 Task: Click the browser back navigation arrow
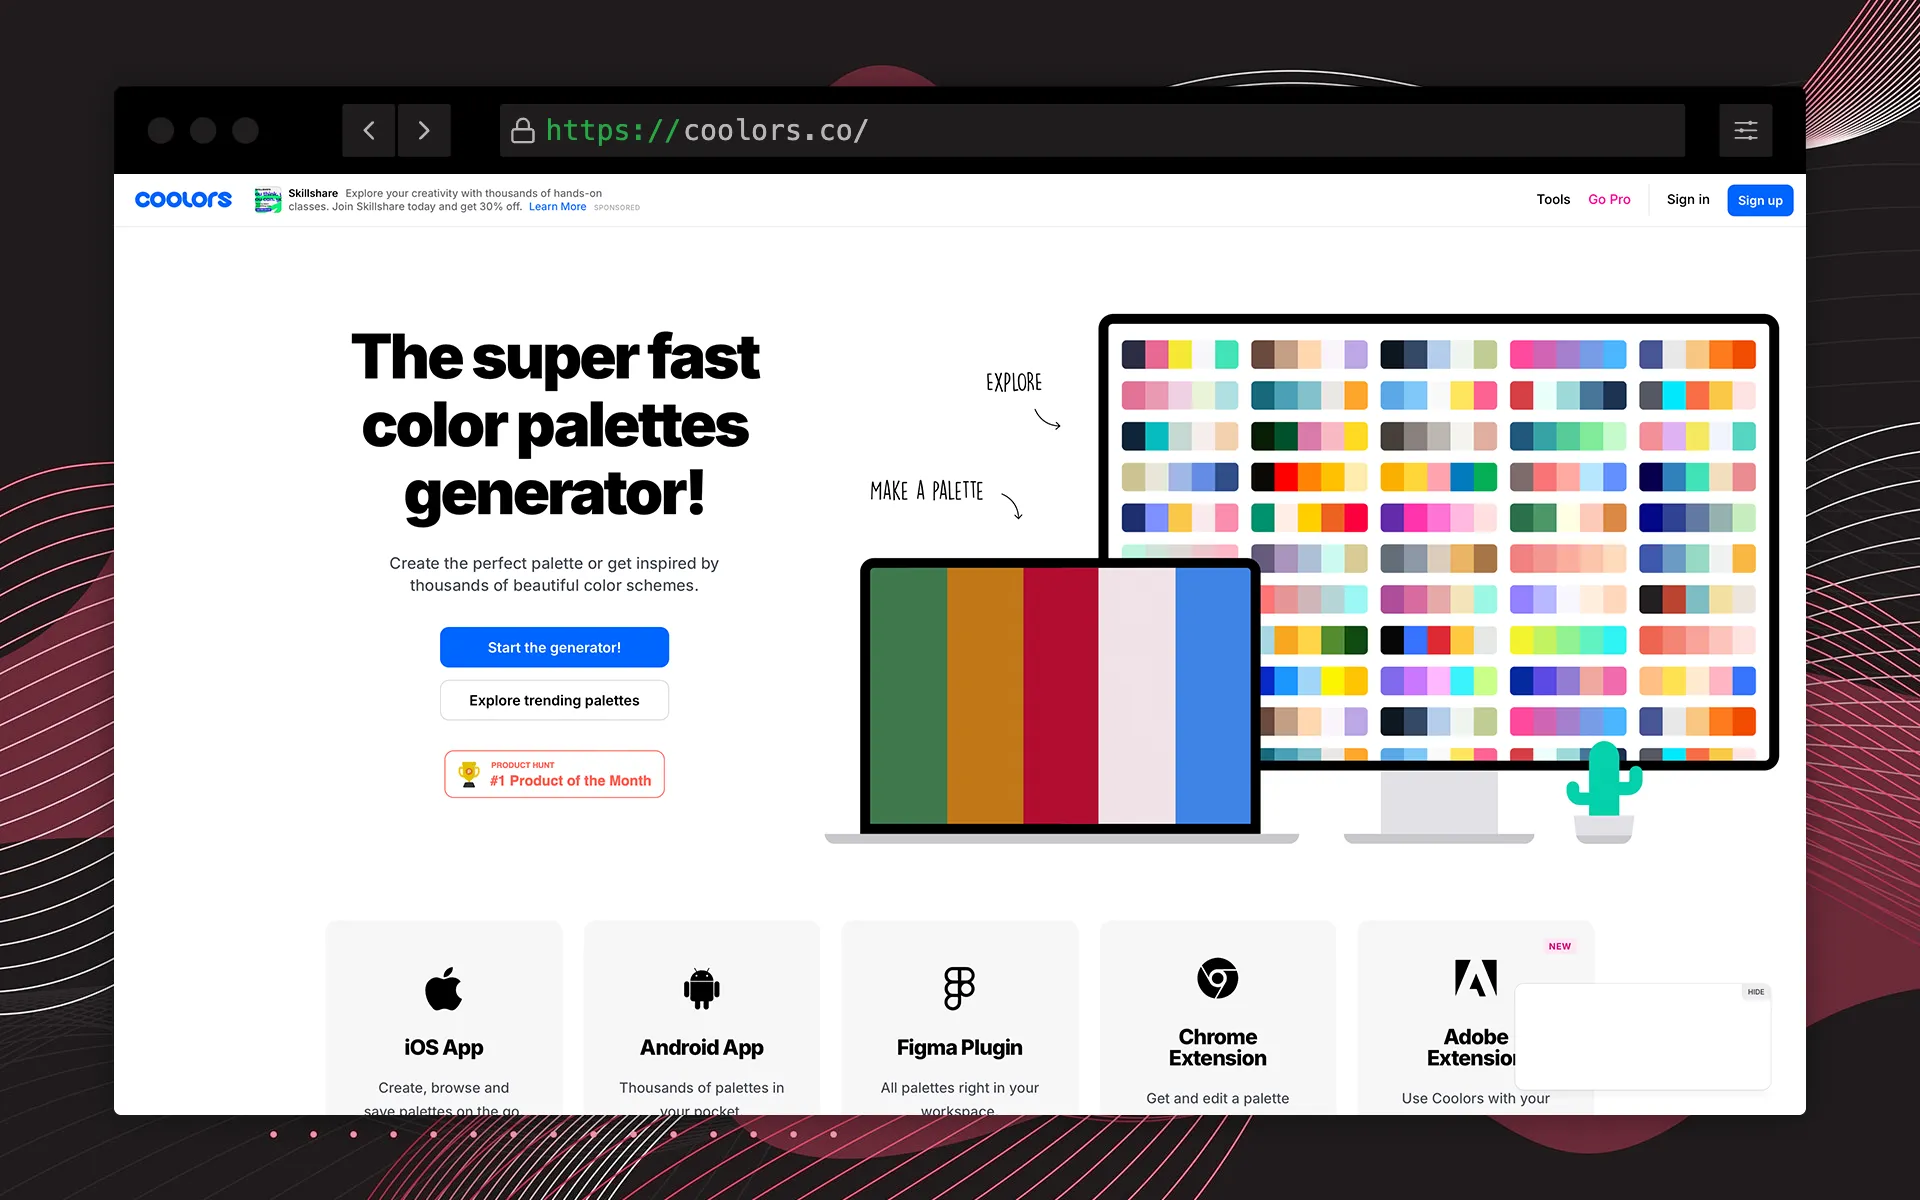click(x=368, y=130)
